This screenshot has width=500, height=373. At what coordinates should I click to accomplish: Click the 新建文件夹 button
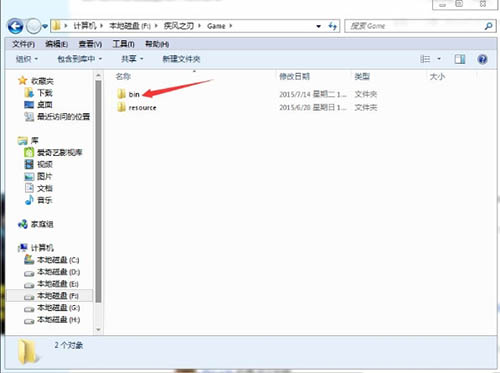tap(181, 59)
